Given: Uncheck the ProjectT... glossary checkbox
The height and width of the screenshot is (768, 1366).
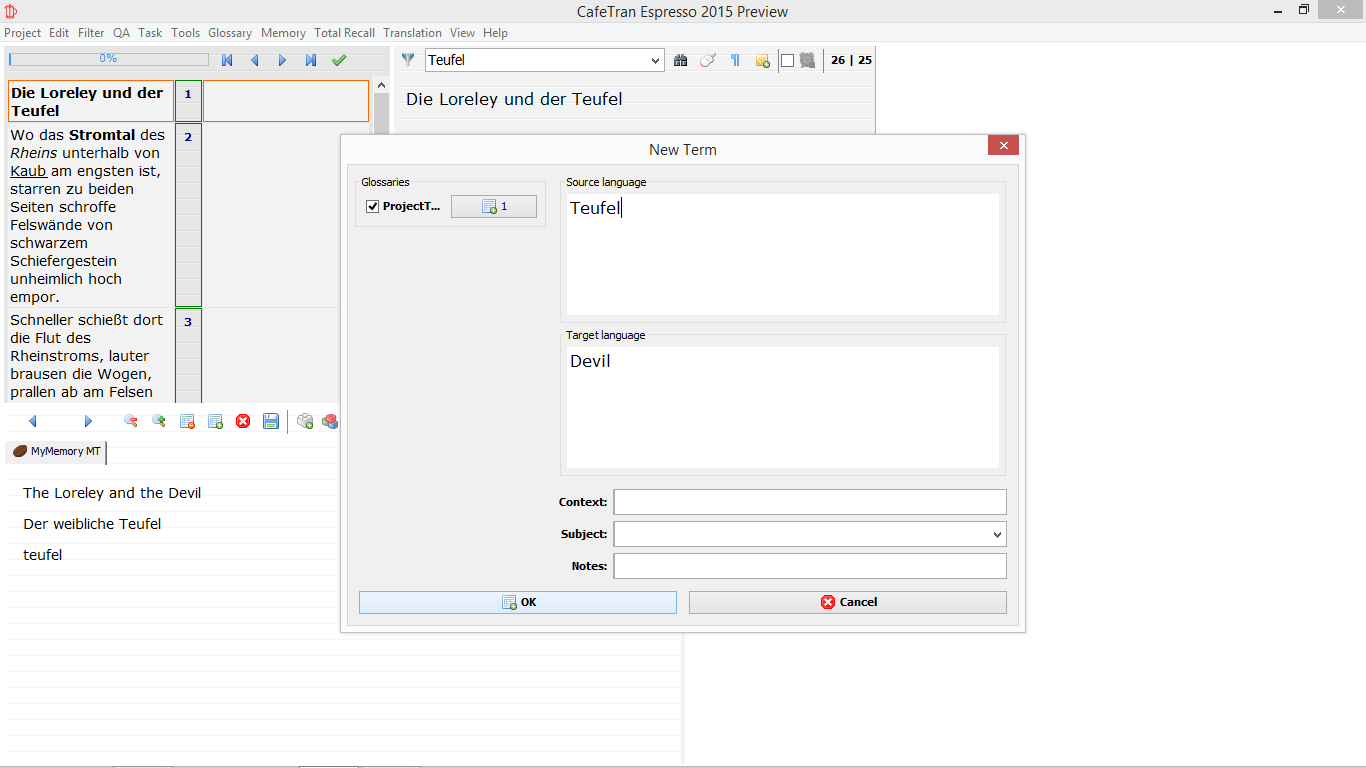Looking at the screenshot, I should (x=373, y=206).
